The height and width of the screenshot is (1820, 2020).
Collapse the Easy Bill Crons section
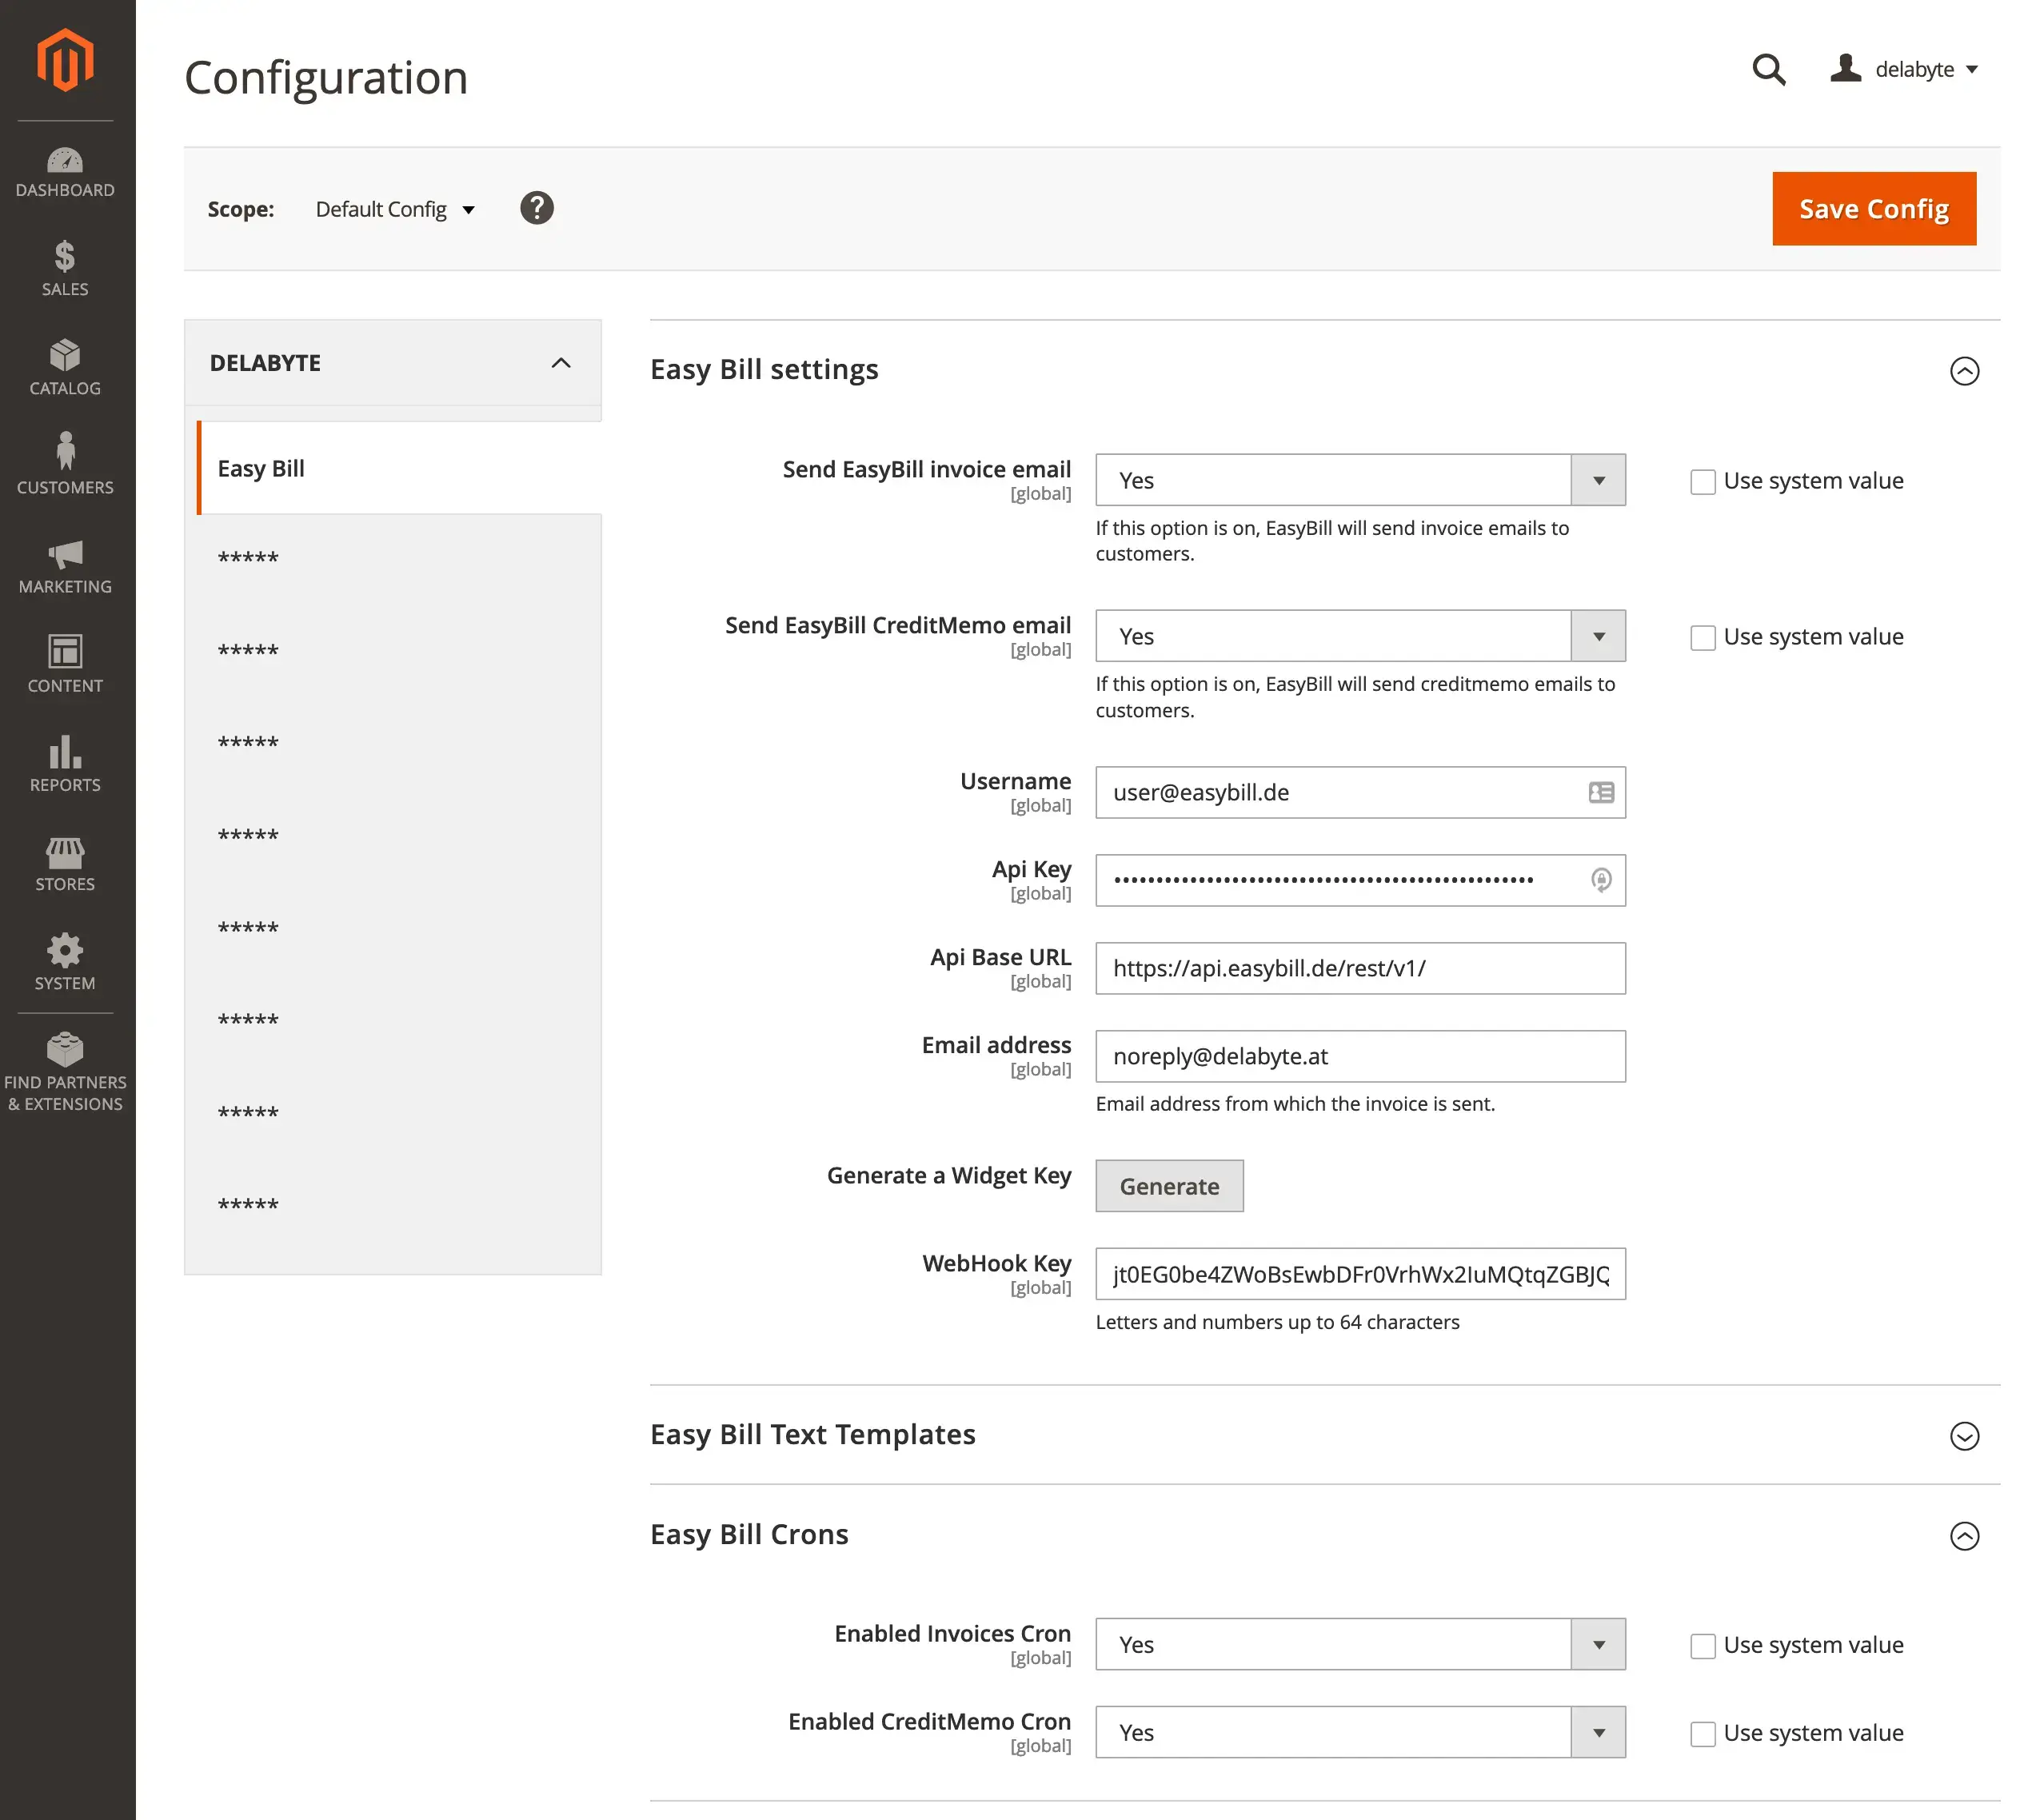1963,1536
